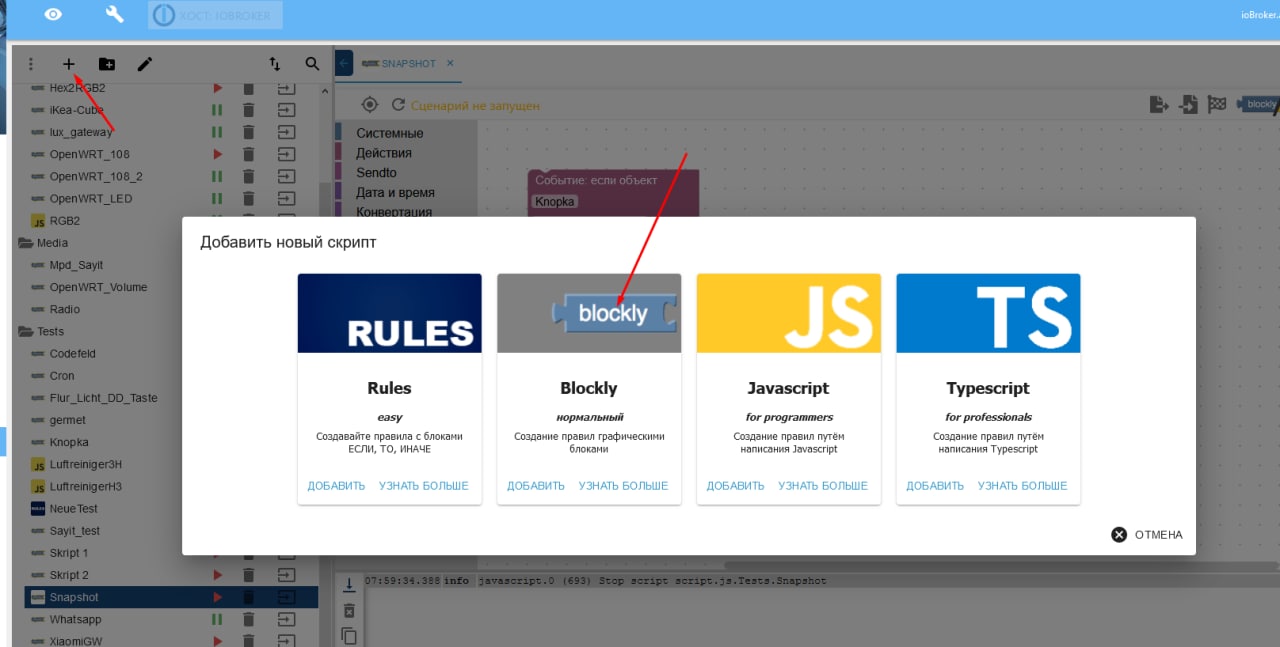Select the JS Javascript card image
1280x647 pixels.
[x=789, y=313]
